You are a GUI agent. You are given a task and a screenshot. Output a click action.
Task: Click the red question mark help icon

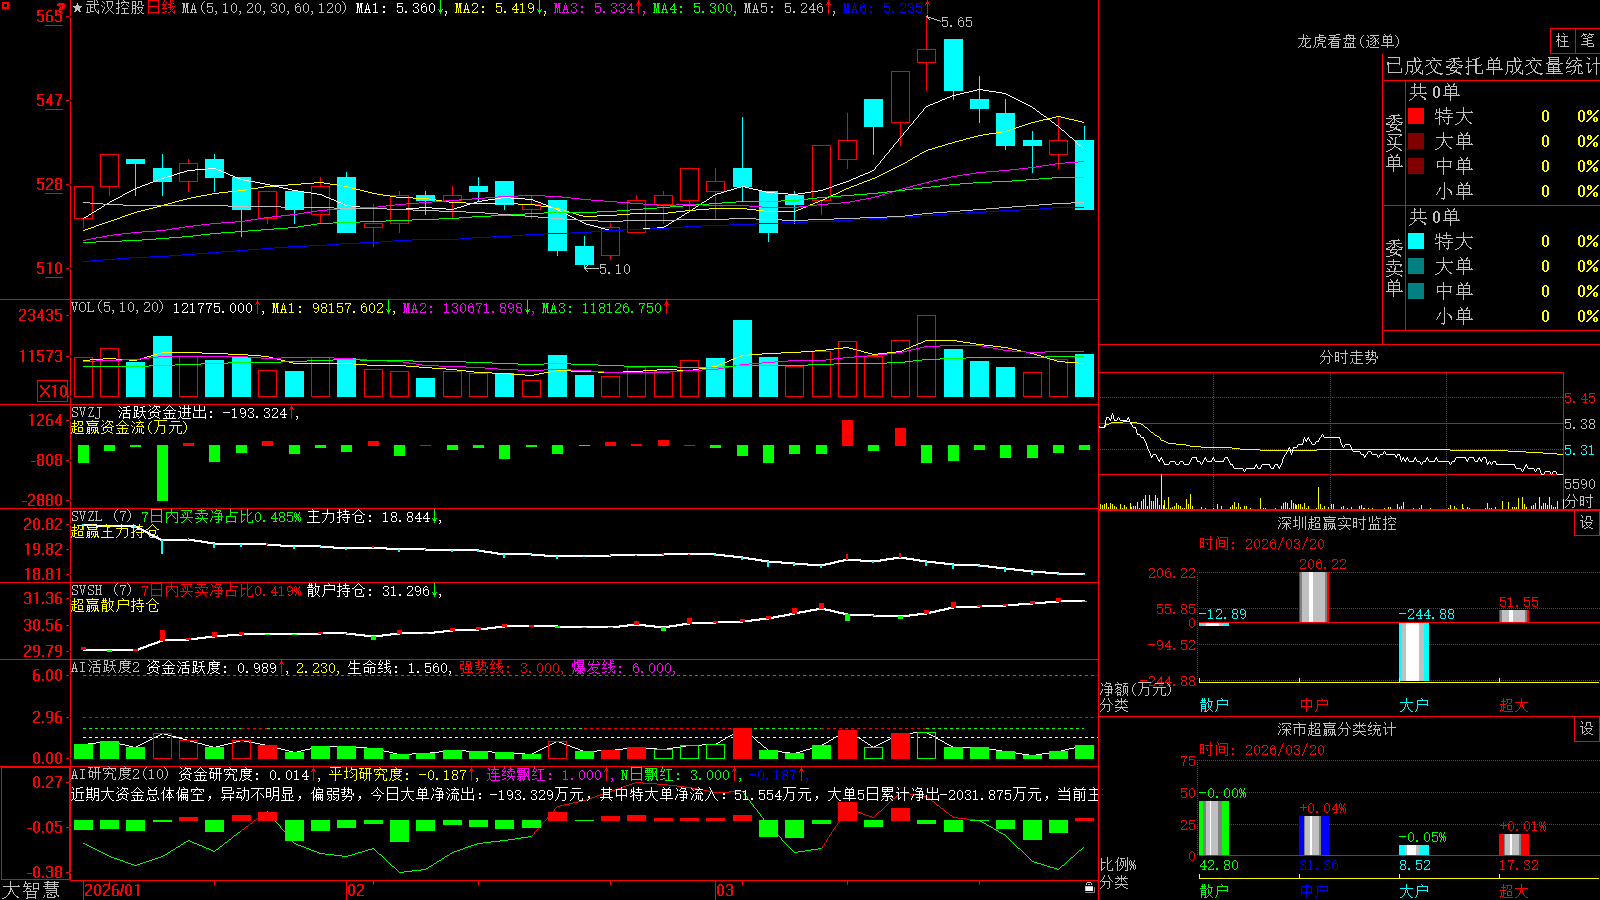click(61, 9)
